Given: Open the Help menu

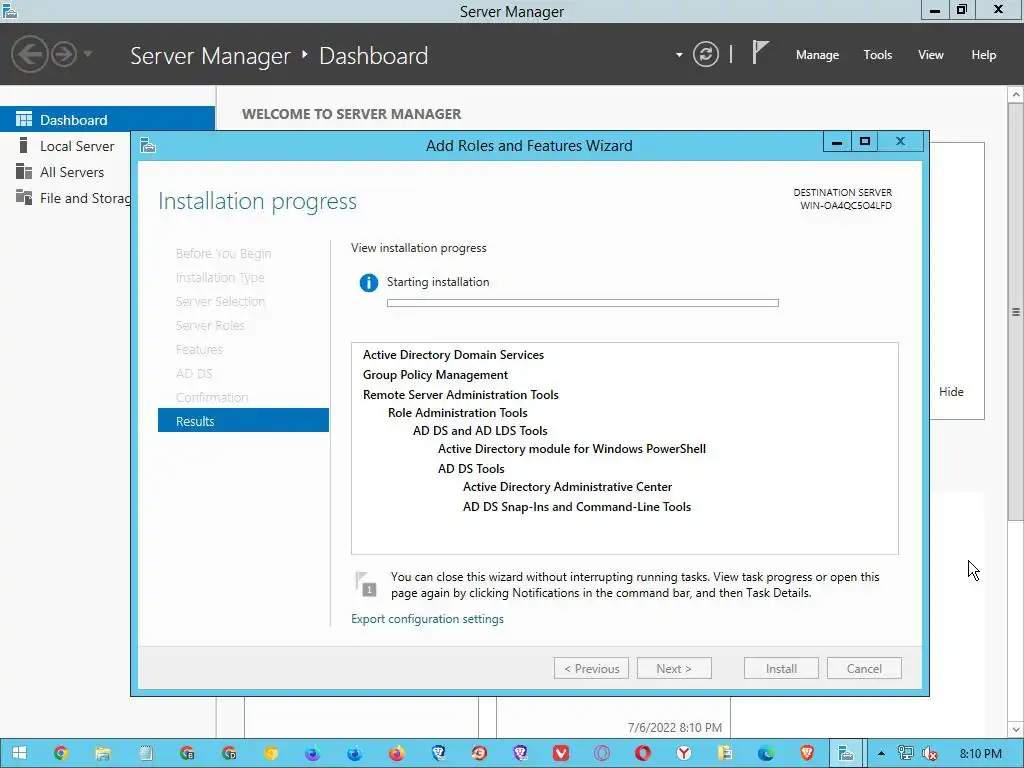Looking at the screenshot, I should click(983, 55).
